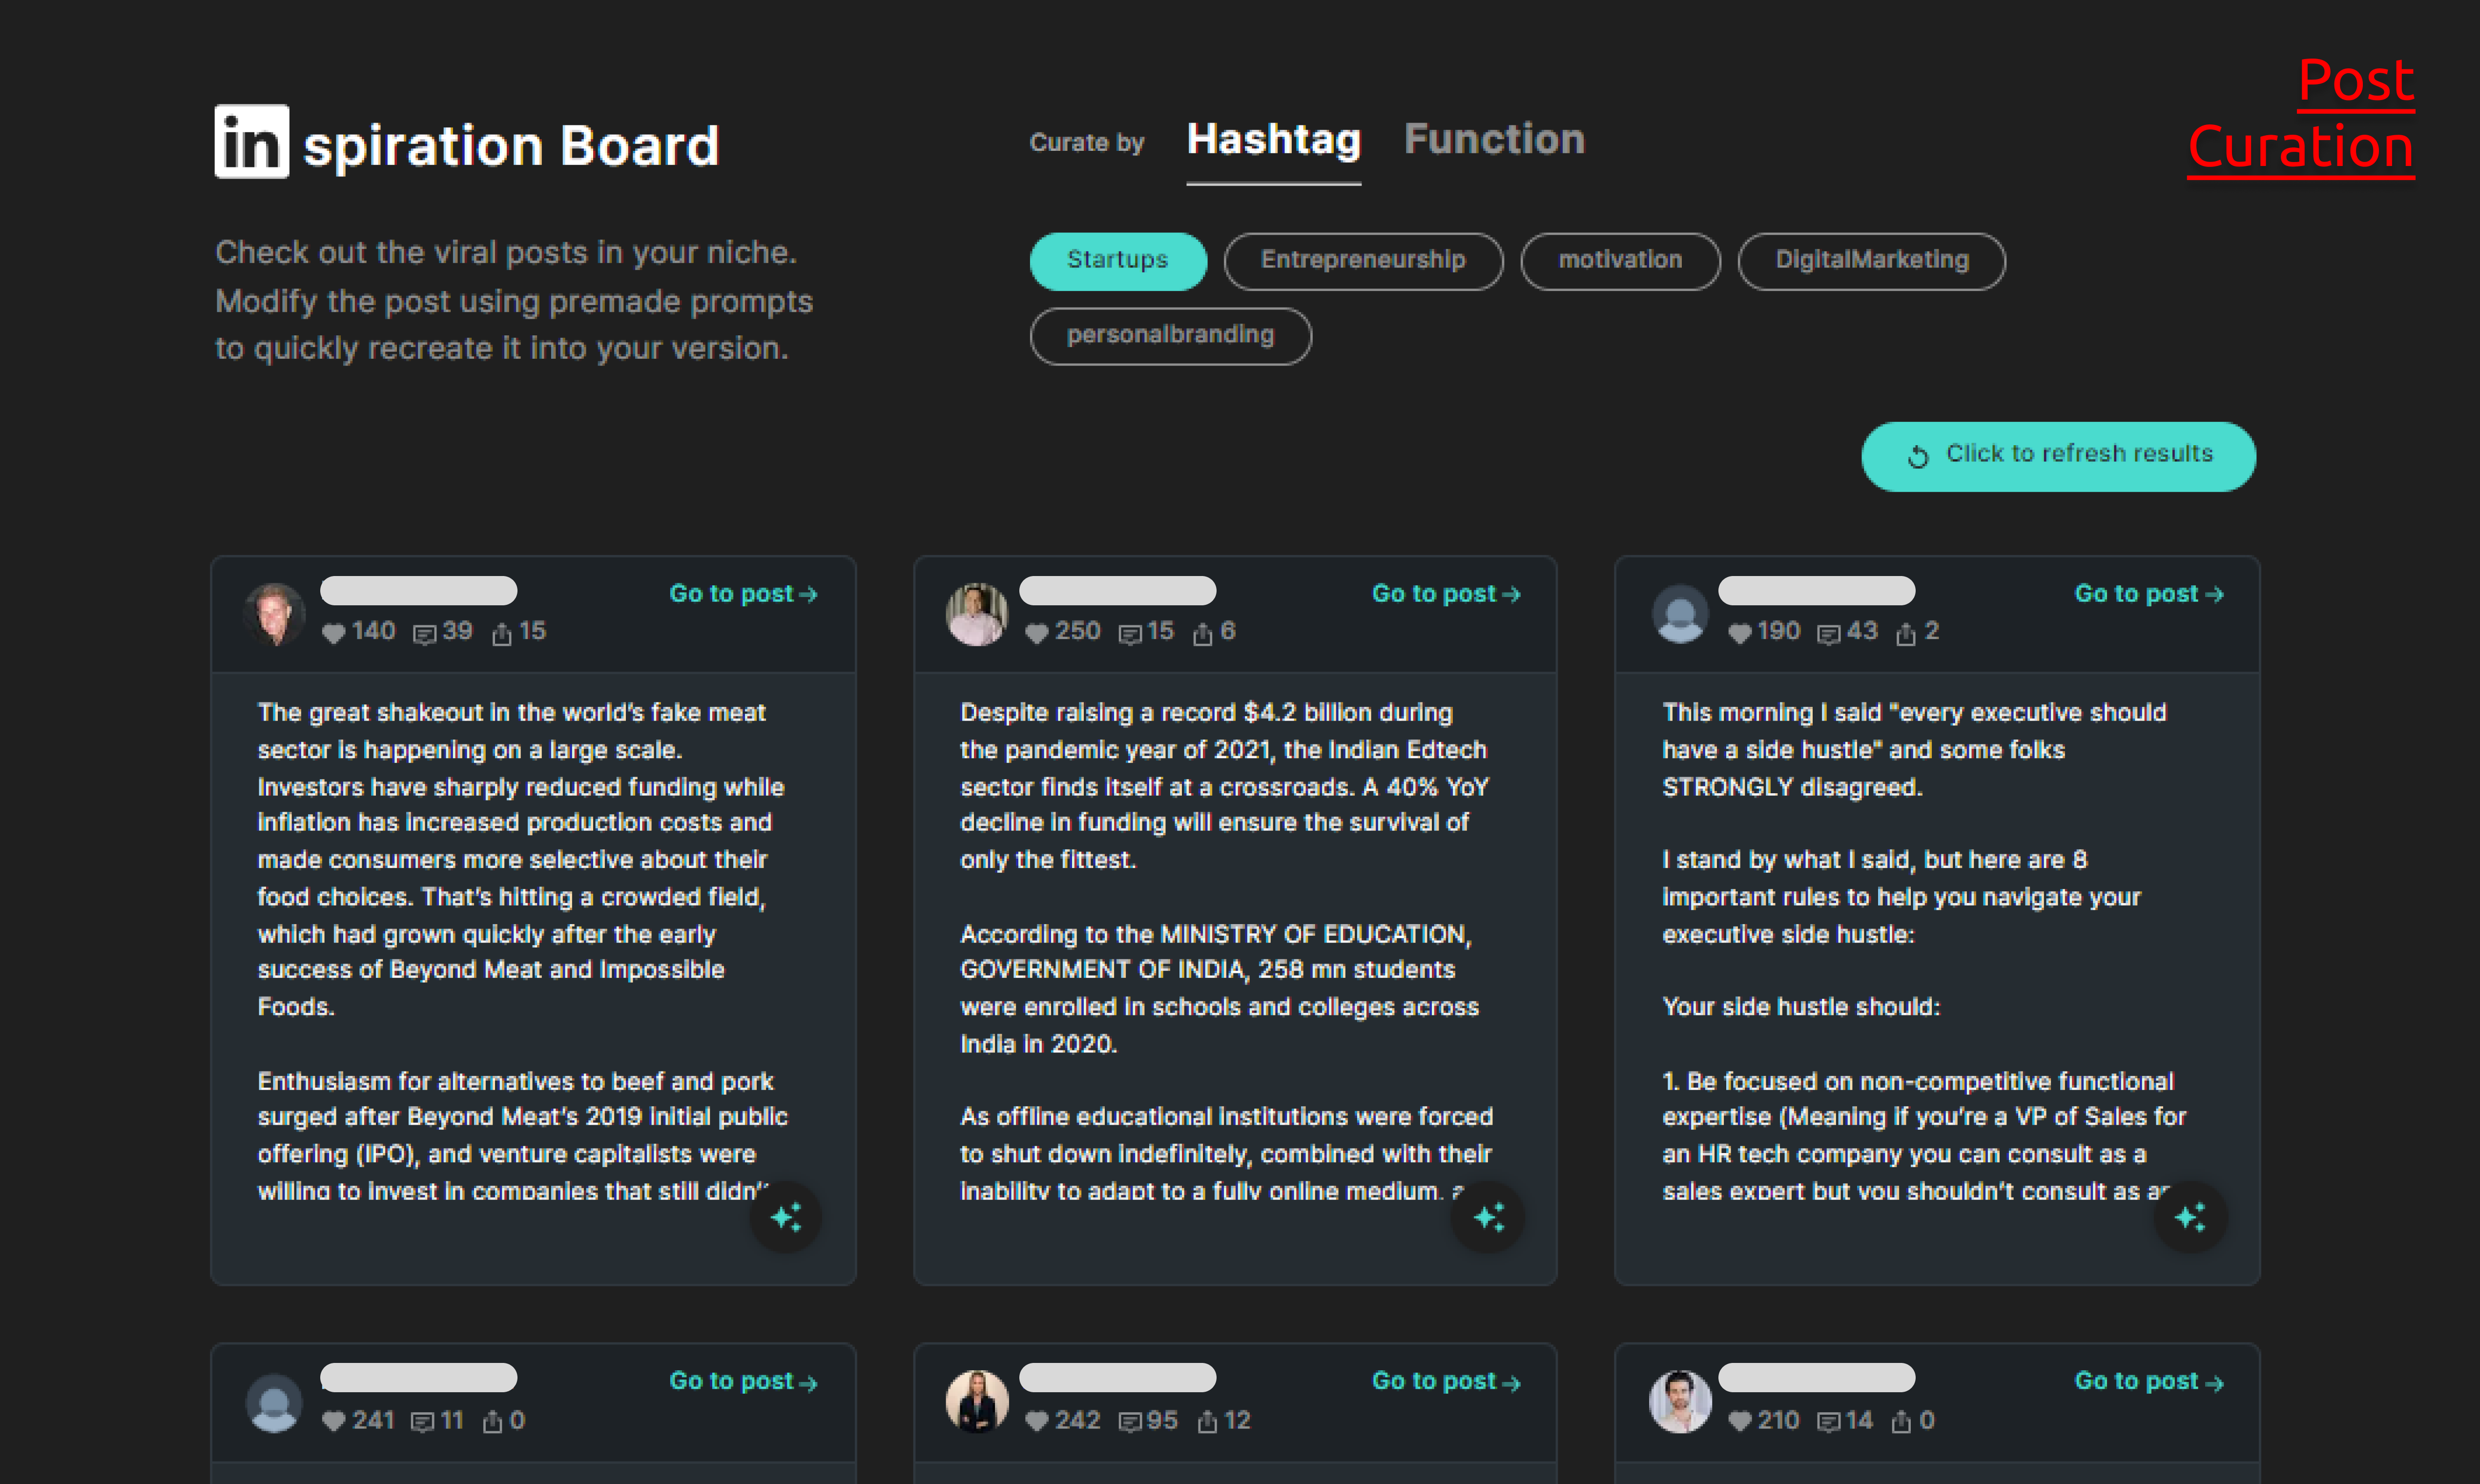The height and width of the screenshot is (1484, 2480).
Task: Click the 'Click to refresh results' button
Action: [x=2058, y=456]
